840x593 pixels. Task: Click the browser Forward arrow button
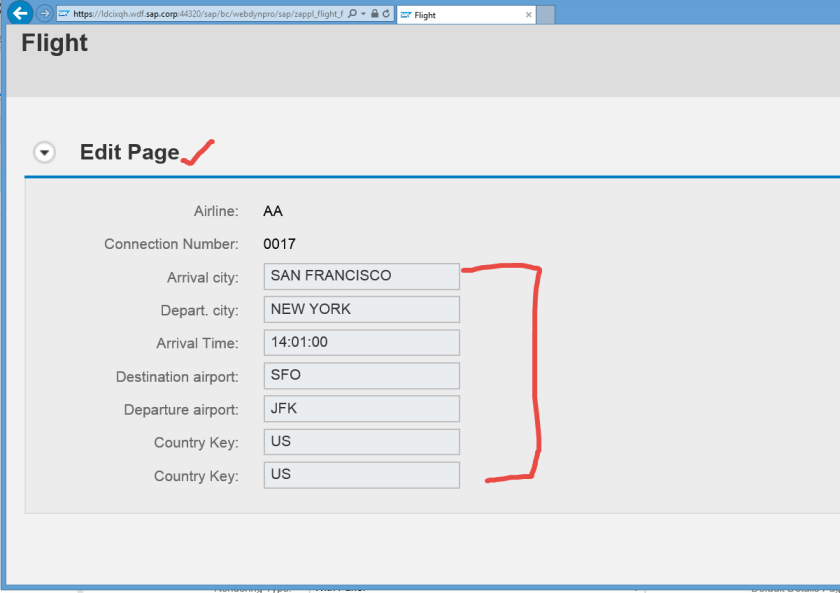coord(45,14)
